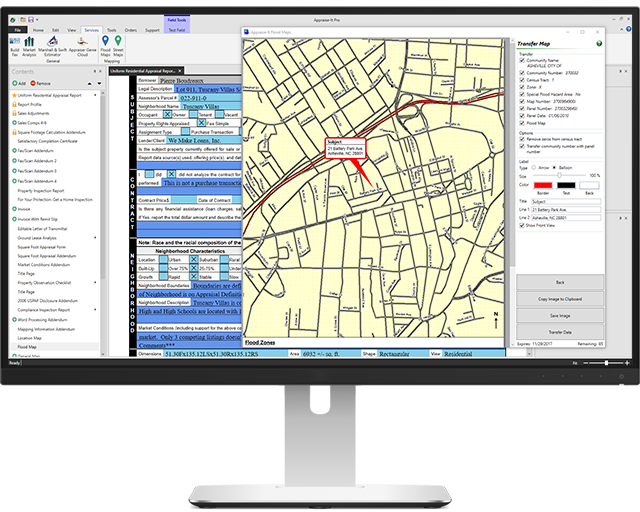The height and width of the screenshot is (512, 640).
Task: Open Street Maps from the ribbon
Action: pos(118,46)
